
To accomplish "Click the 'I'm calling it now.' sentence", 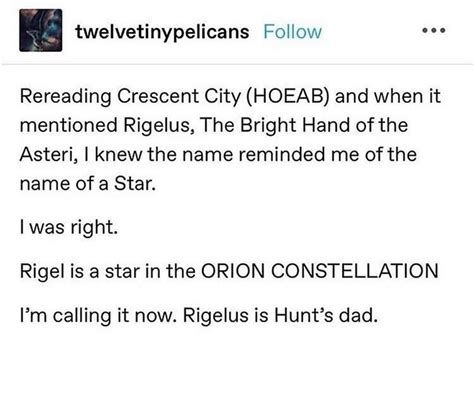I will tap(98, 315).
